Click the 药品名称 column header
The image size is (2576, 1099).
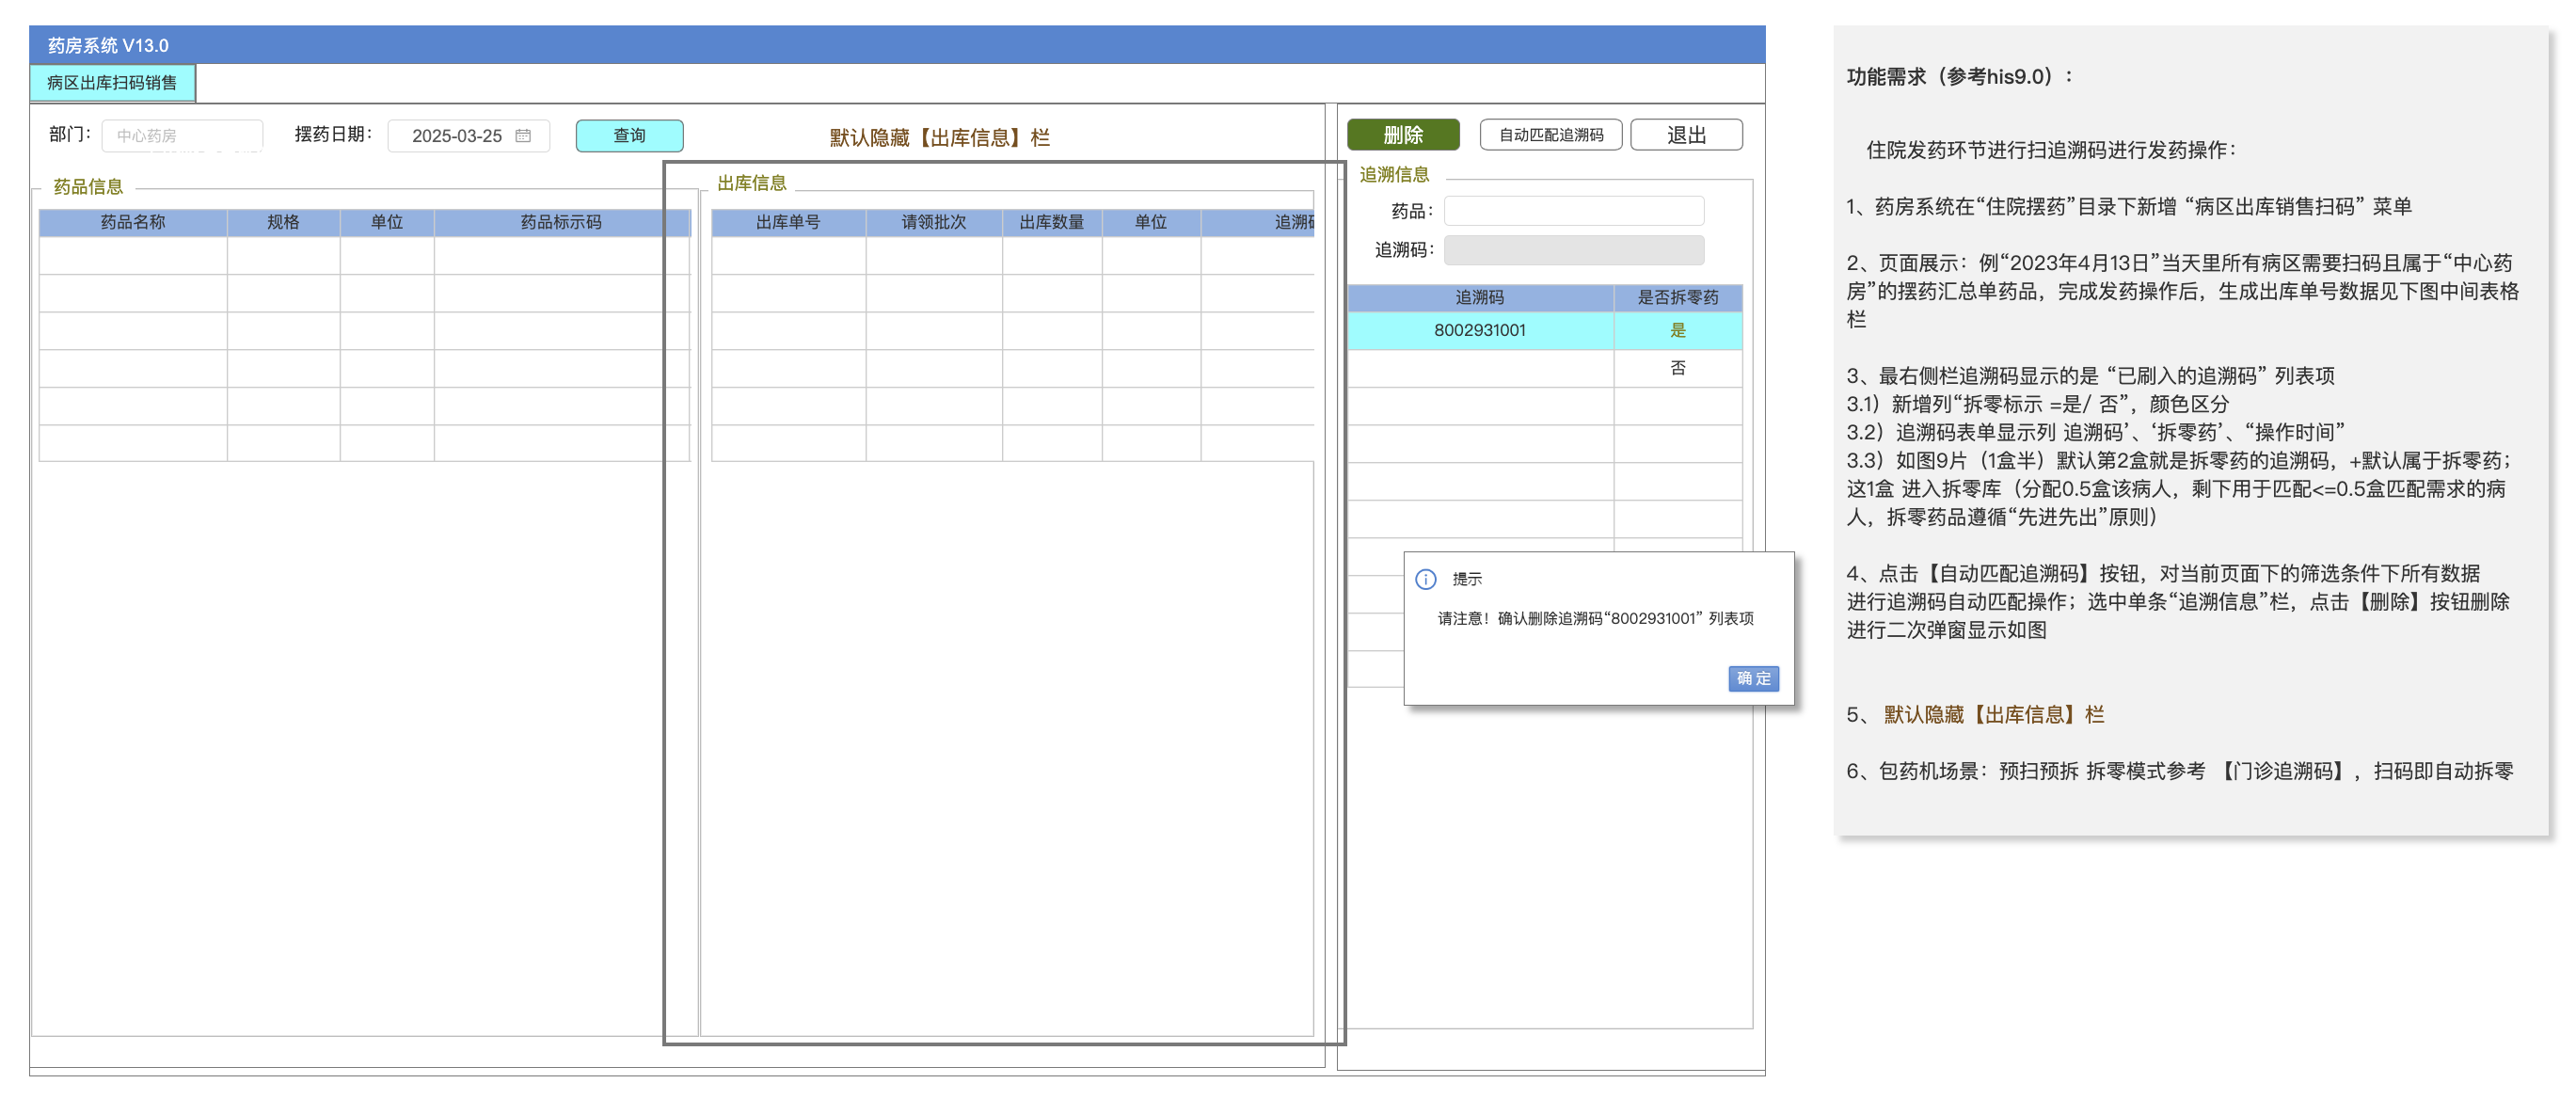[x=133, y=222]
